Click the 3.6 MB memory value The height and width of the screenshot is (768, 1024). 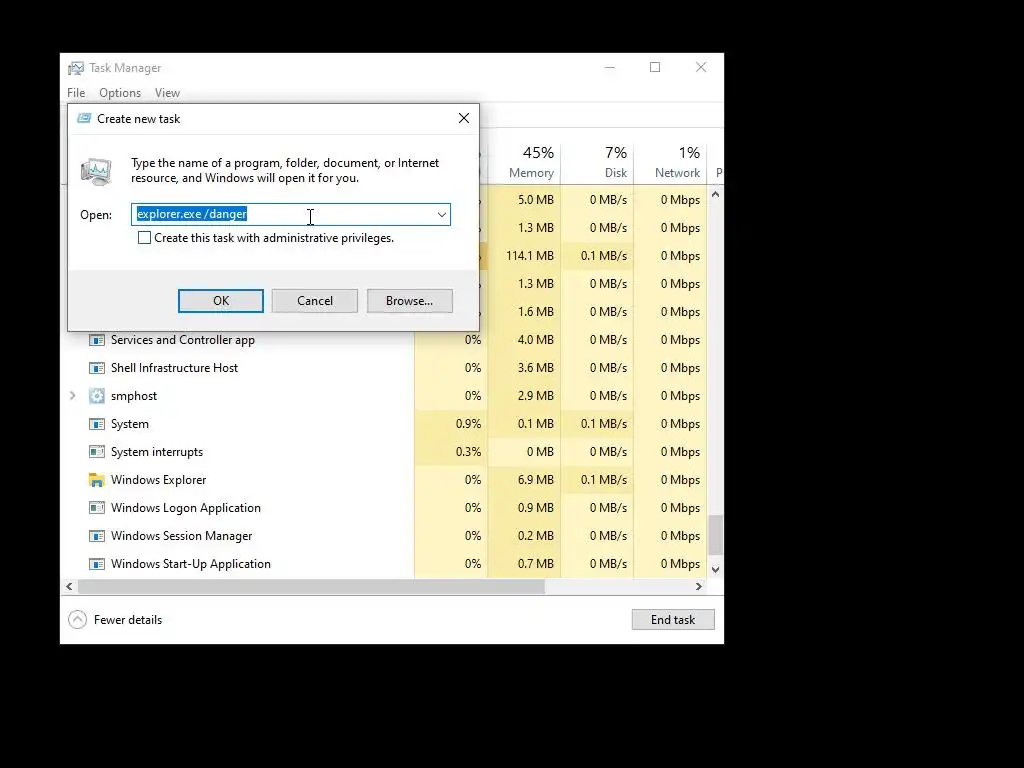tap(536, 368)
